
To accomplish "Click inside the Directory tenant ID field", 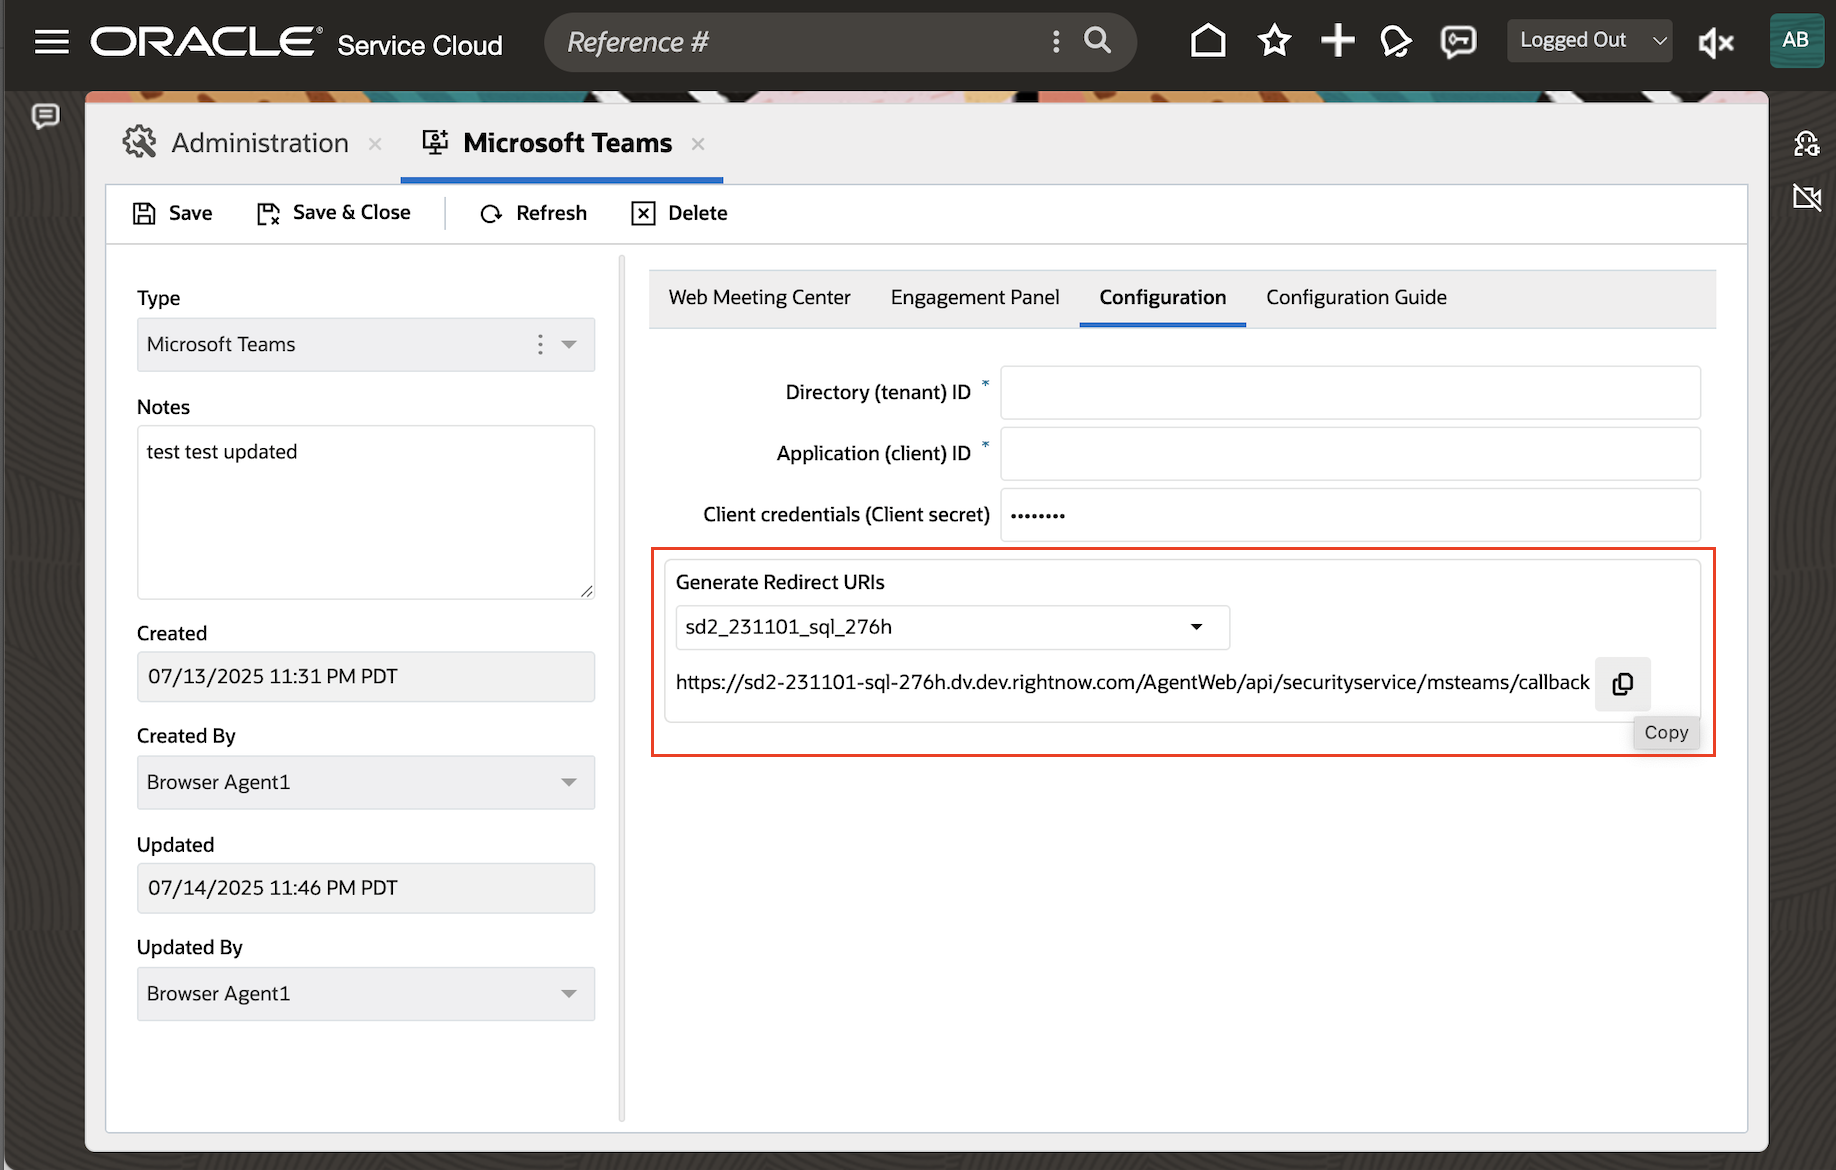I will [1348, 392].
